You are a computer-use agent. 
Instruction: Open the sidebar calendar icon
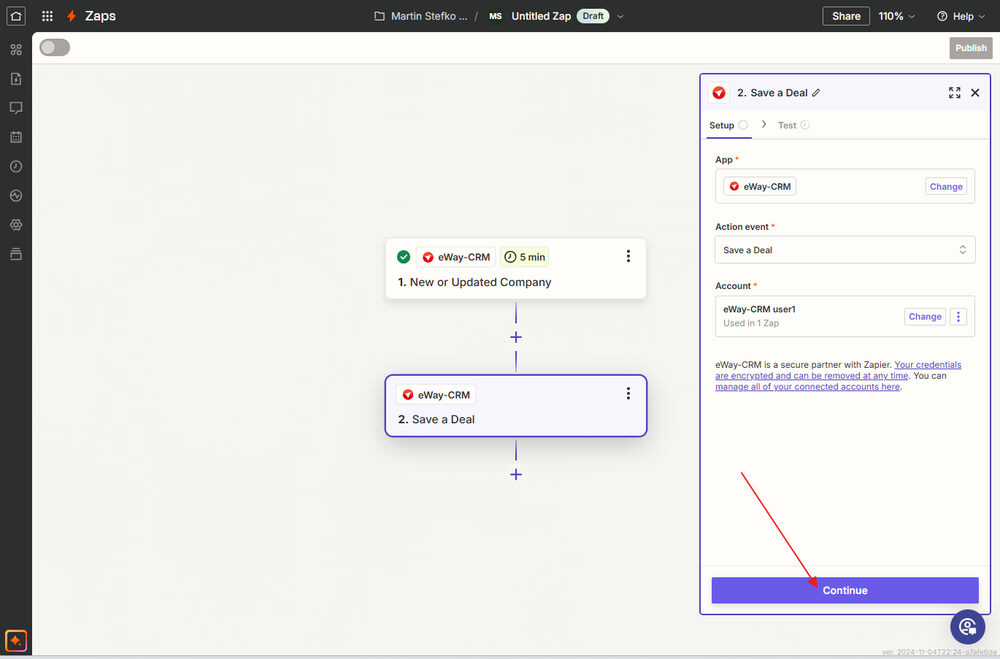(x=16, y=137)
